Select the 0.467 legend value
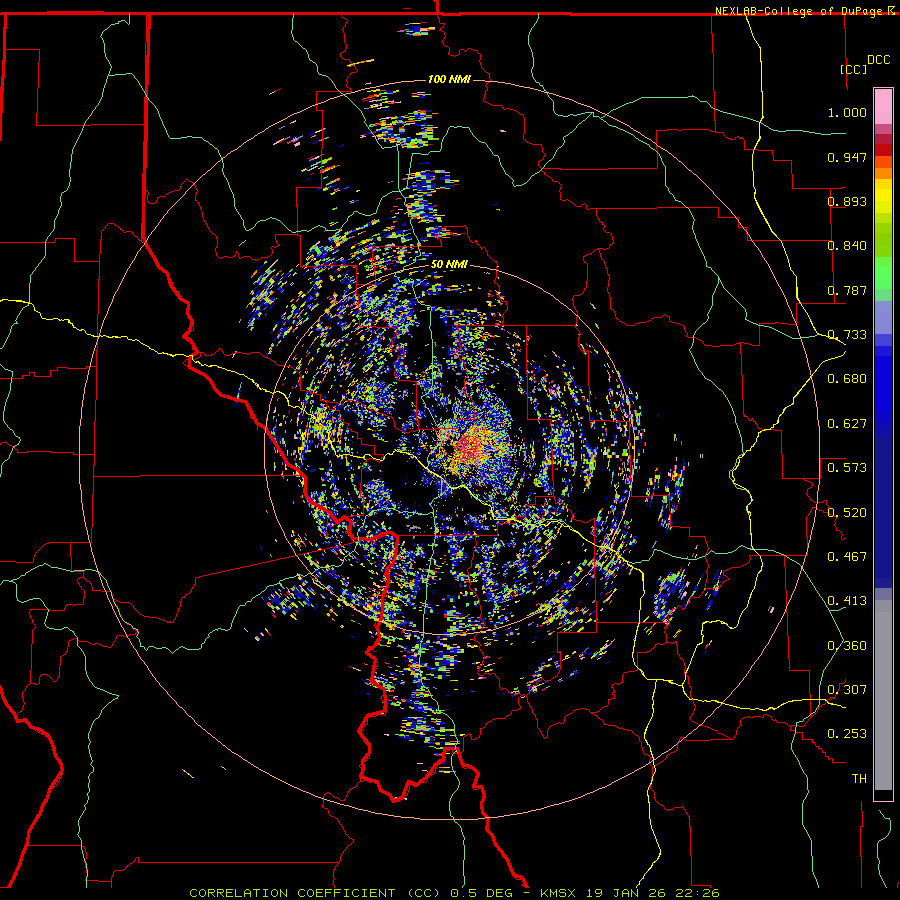Viewport: 900px width, 900px height. pos(847,557)
